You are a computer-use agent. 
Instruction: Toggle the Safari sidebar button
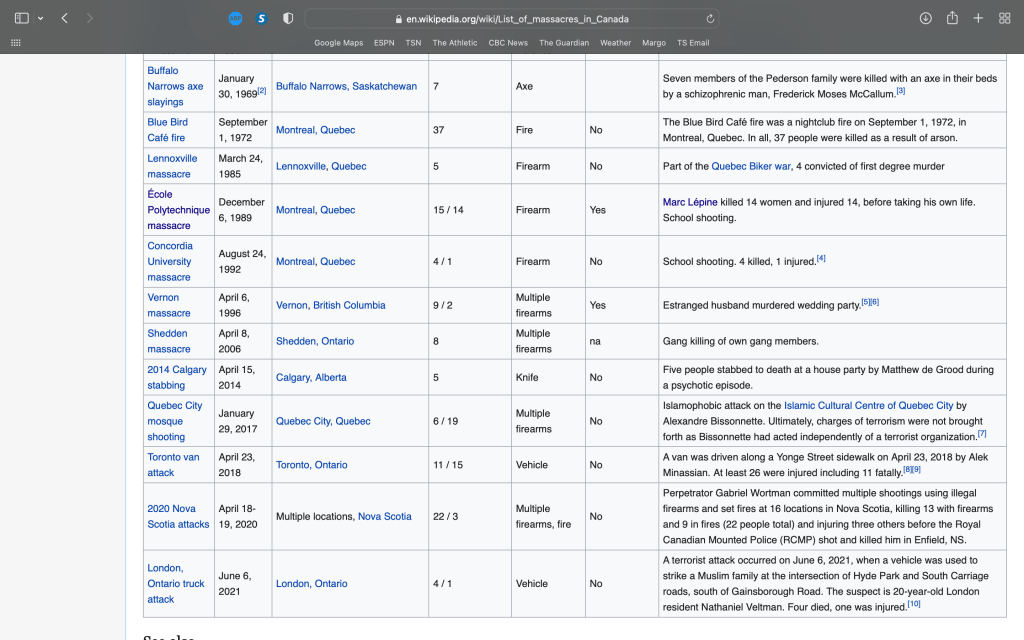click(x=21, y=18)
